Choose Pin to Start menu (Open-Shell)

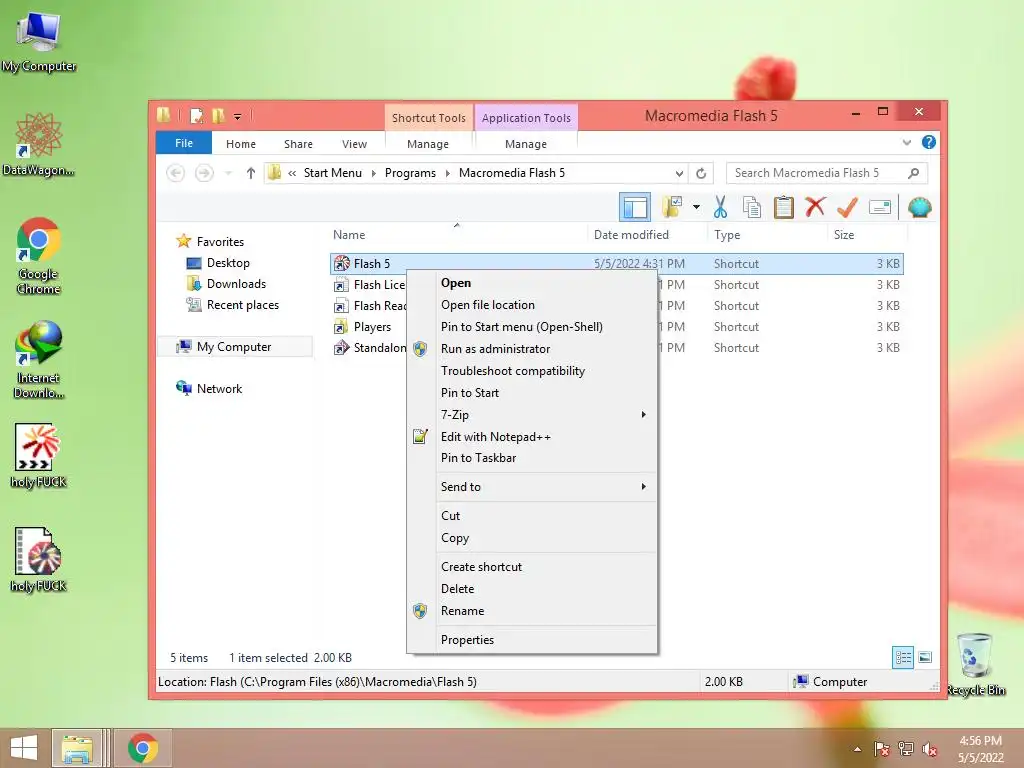(532, 327)
